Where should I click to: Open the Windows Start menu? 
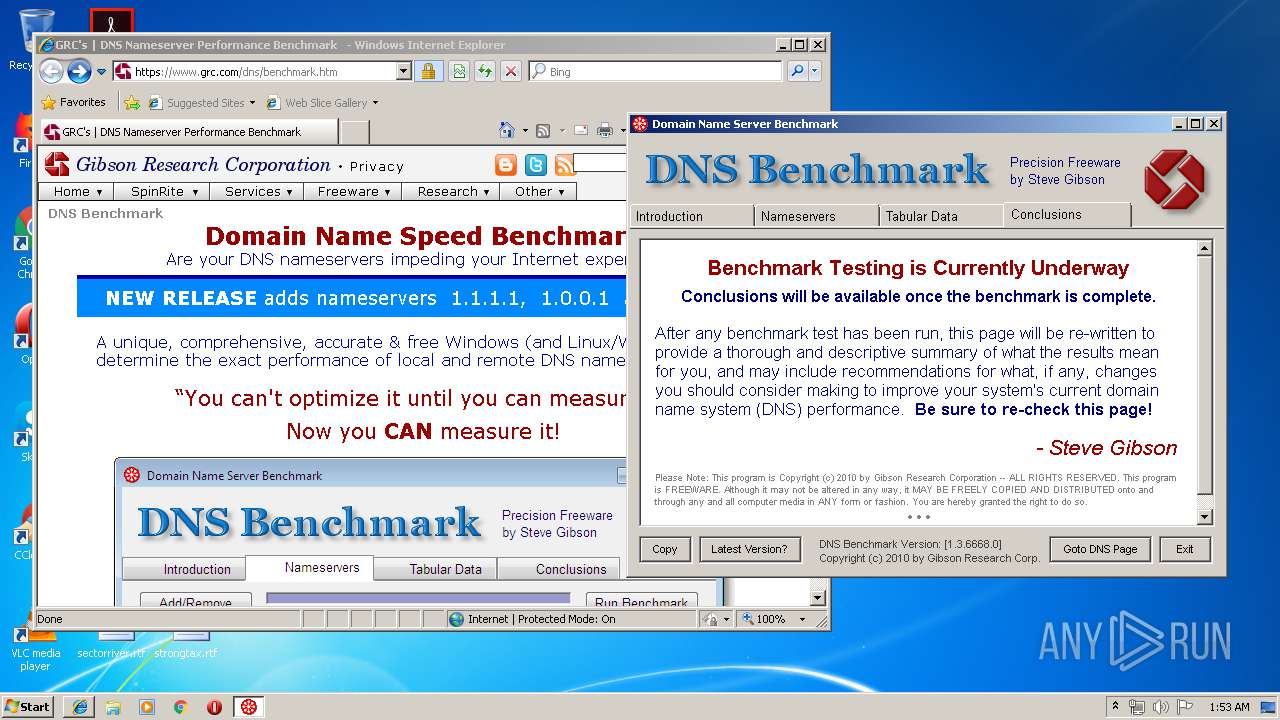[28, 706]
